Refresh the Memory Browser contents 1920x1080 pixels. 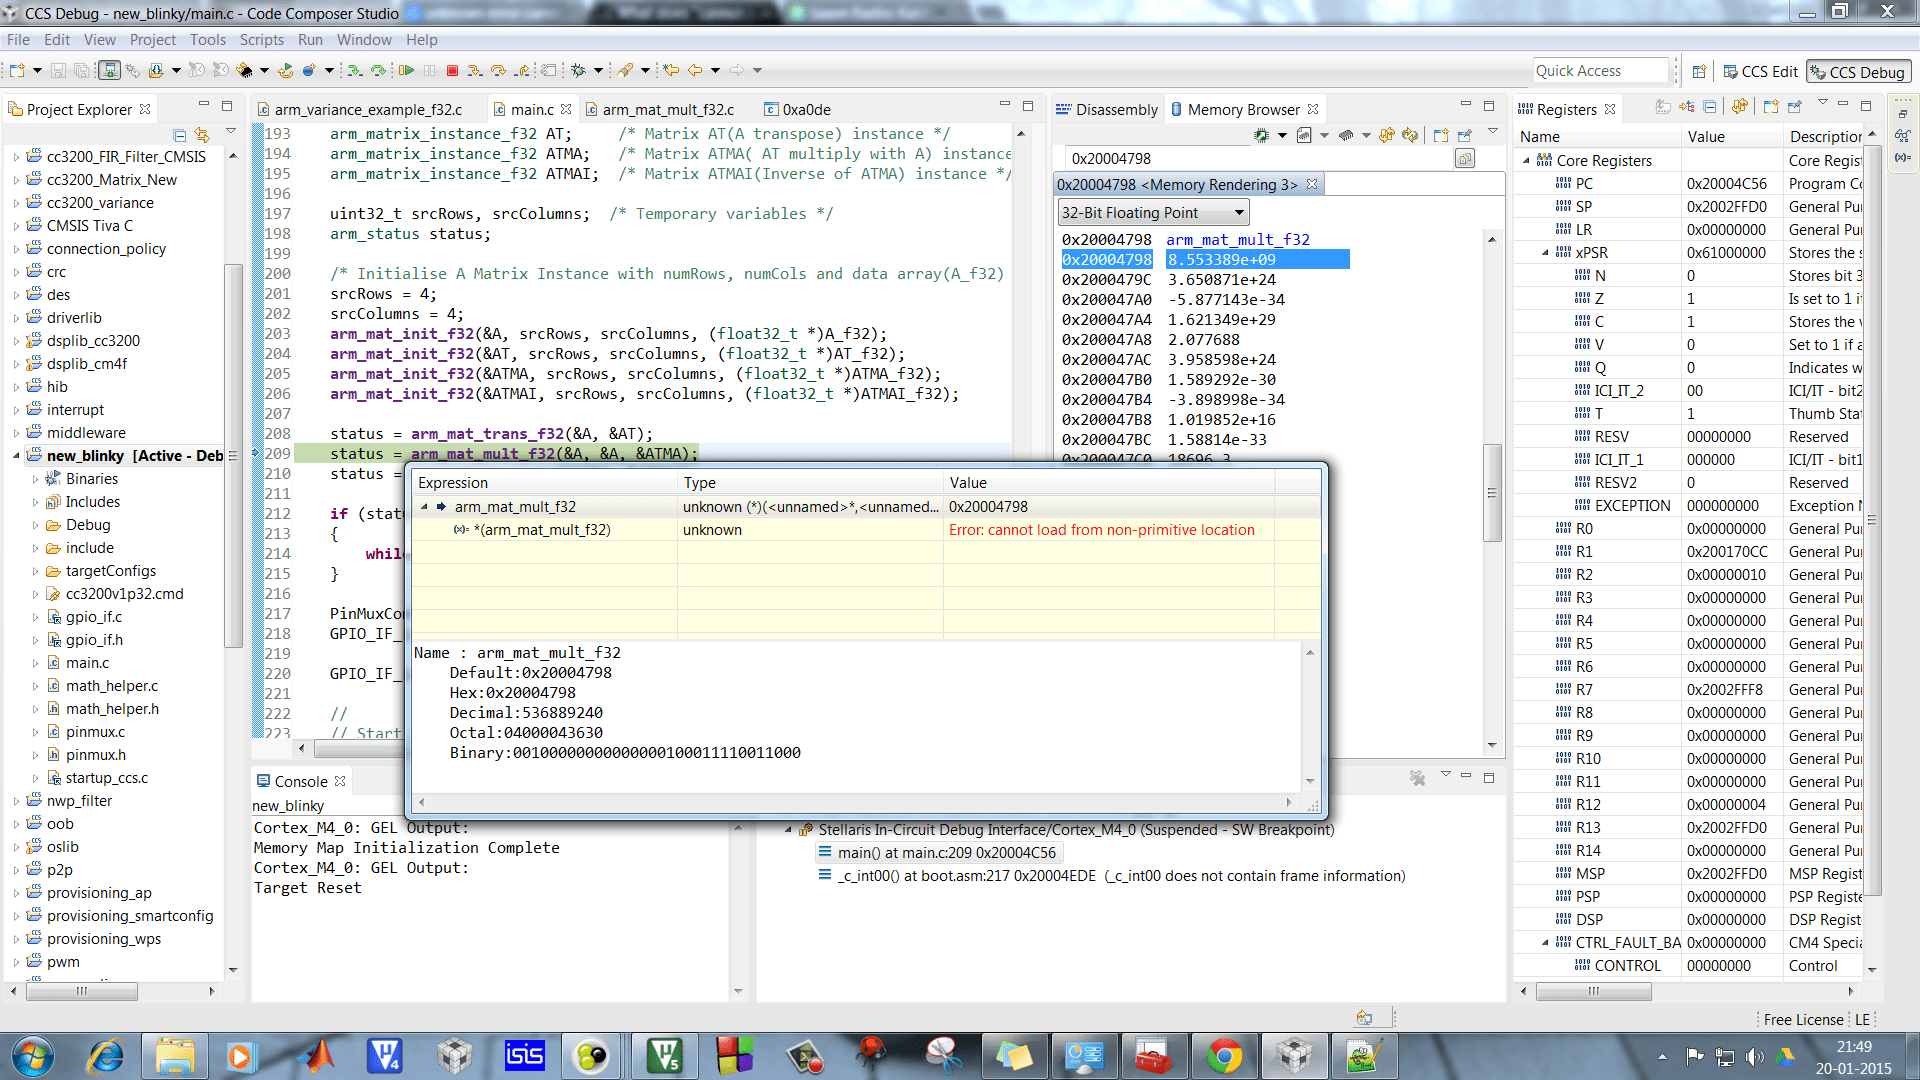(1410, 135)
